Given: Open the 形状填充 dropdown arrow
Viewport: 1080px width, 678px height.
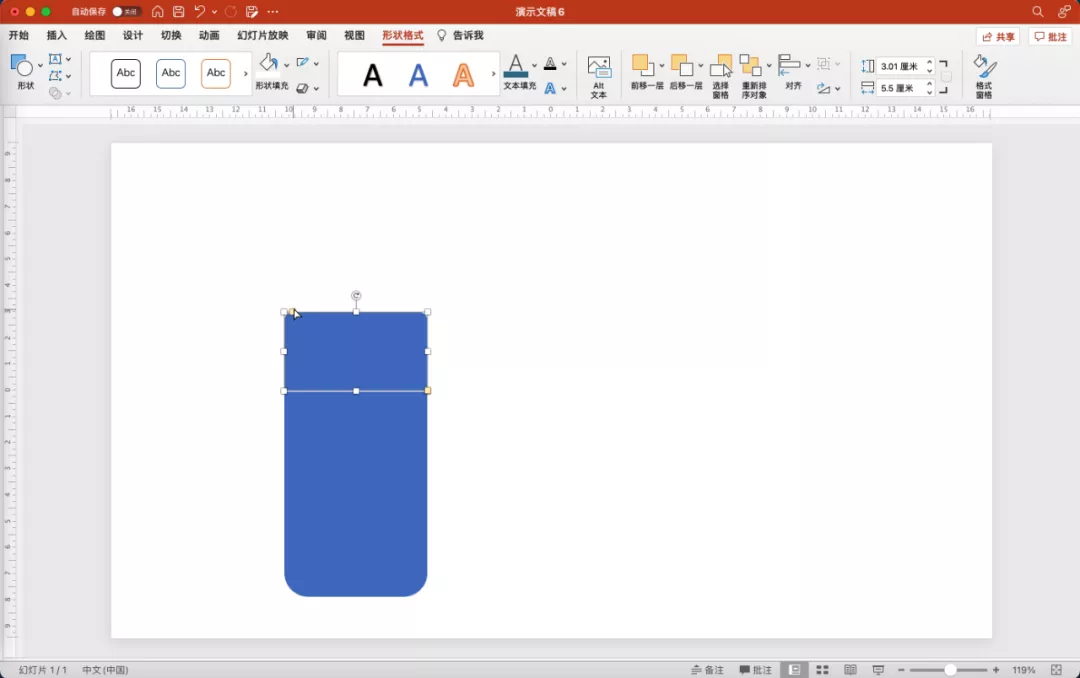Looking at the screenshot, I should [x=287, y=65].
